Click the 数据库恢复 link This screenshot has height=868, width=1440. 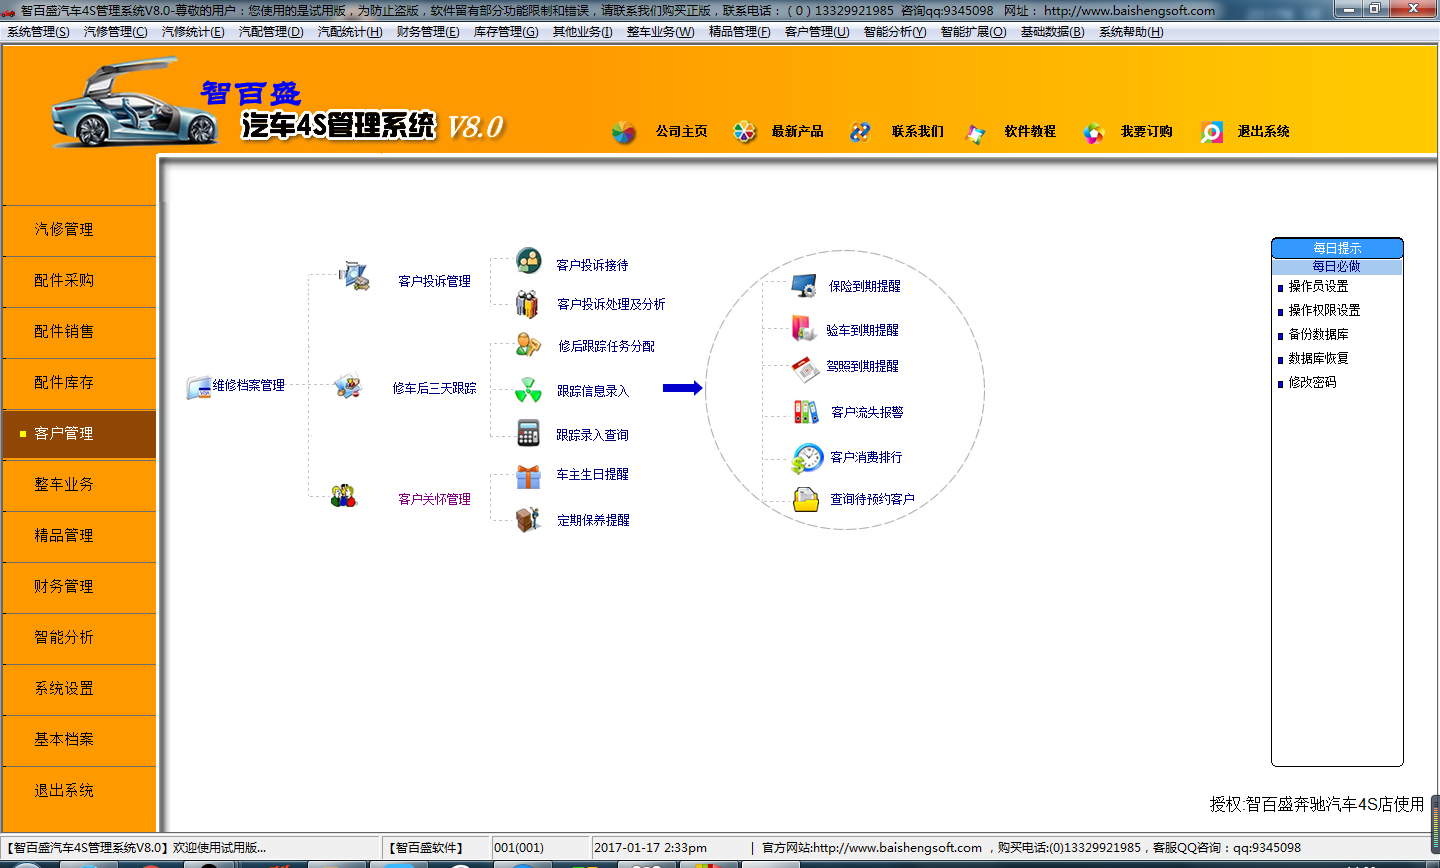coord(1318,359)
